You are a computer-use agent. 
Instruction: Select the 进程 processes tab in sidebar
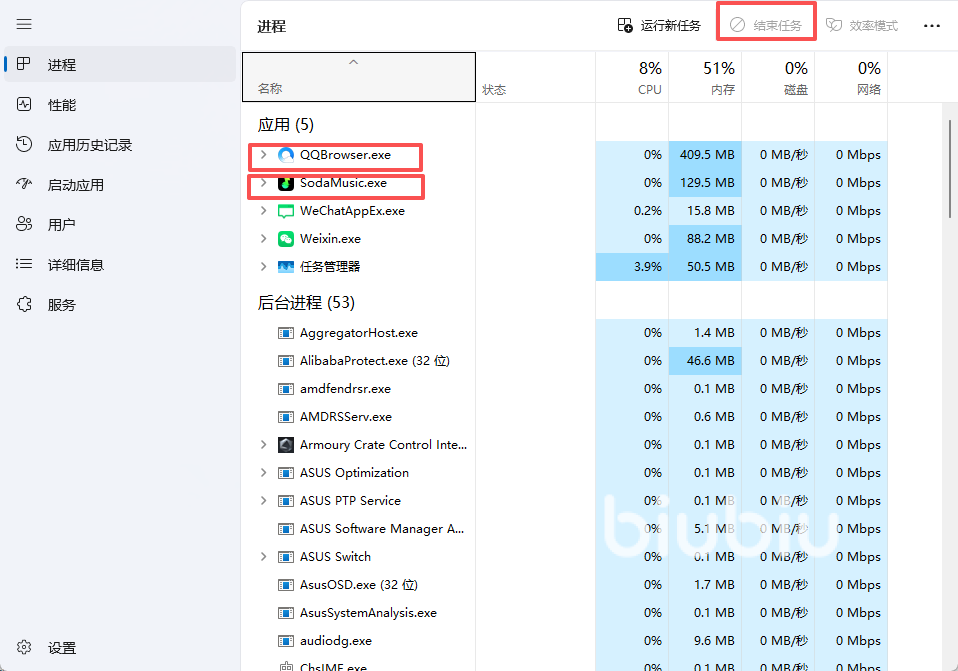coord(61,65)
